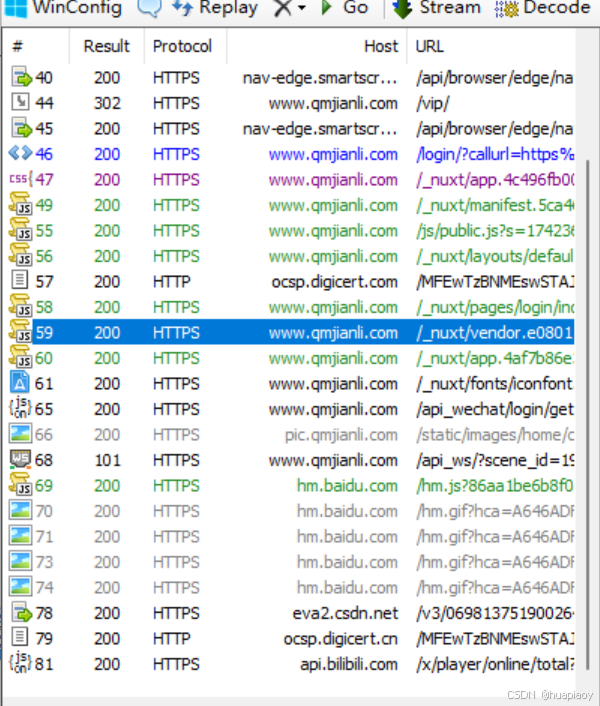Select the /login/?callurl URL of session 46
The height and width of the screenshot is (706, 600).
click(495, 154)
